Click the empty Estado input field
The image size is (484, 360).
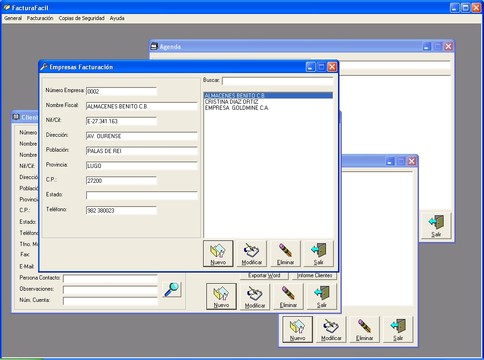click(142, 195)
